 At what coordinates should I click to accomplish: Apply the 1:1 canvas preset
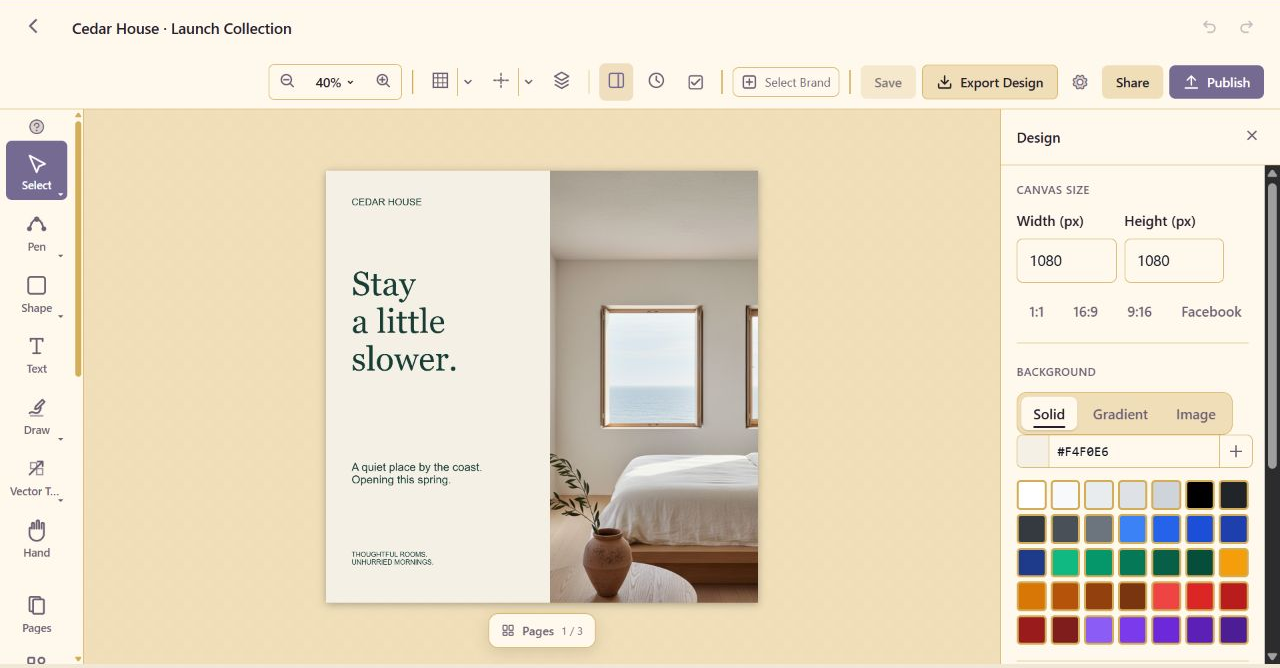[x=1036, y=312]
